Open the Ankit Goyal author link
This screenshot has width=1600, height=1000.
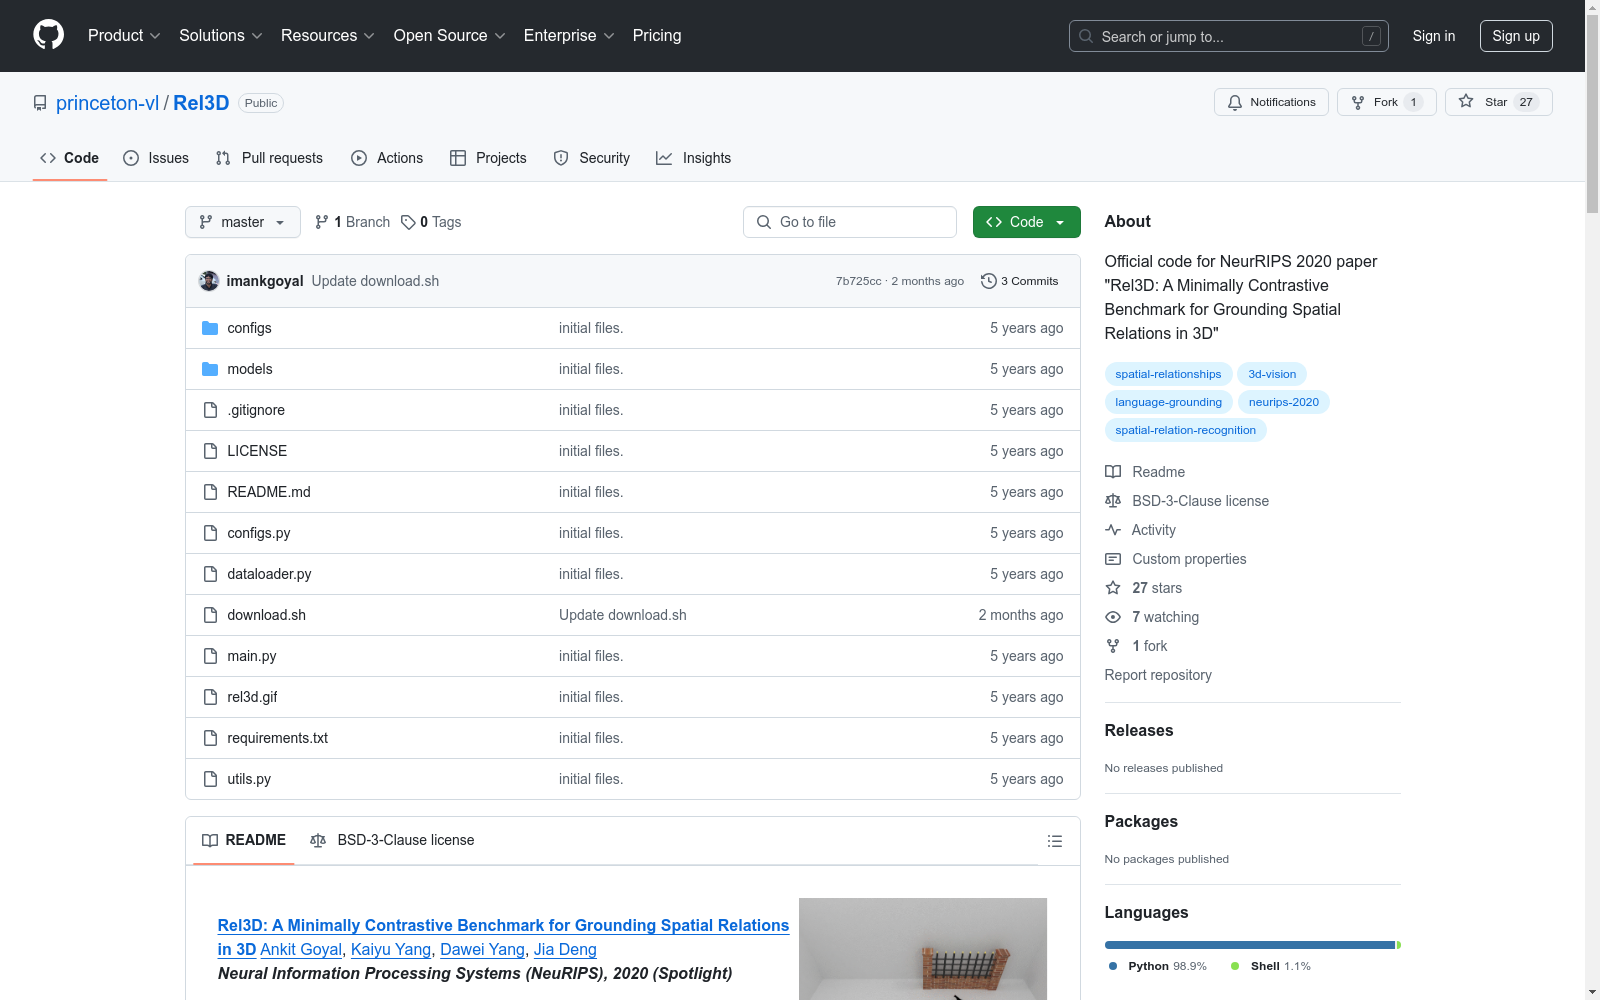point(301,949)
